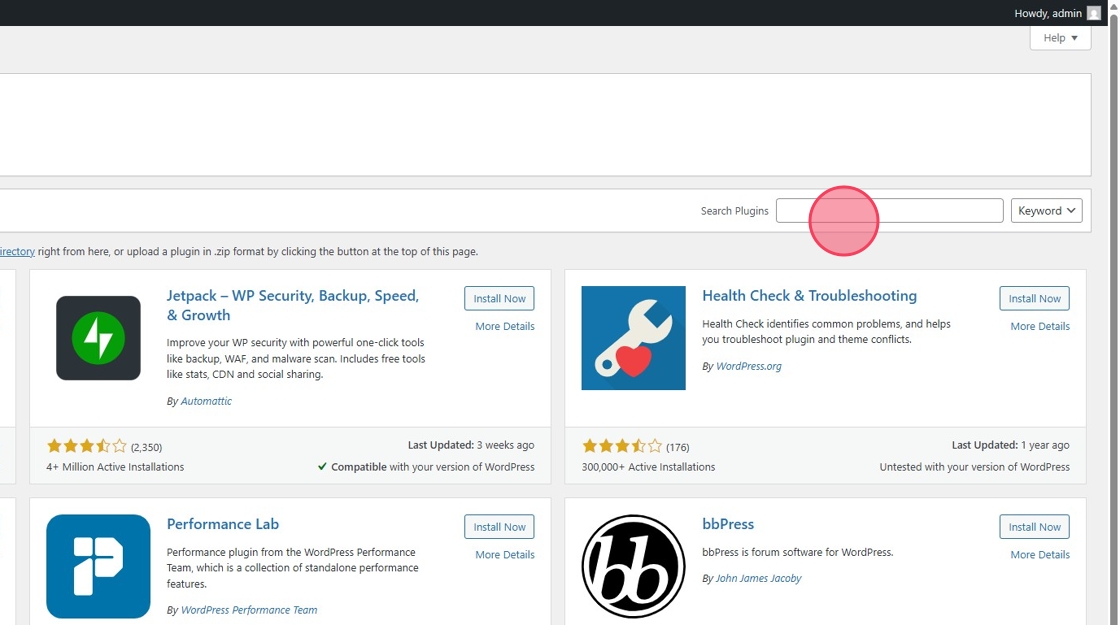This screenshot has height=625, width=1120.
Task: Open the Keyword search type dropdown
Action: [1046, 211]
